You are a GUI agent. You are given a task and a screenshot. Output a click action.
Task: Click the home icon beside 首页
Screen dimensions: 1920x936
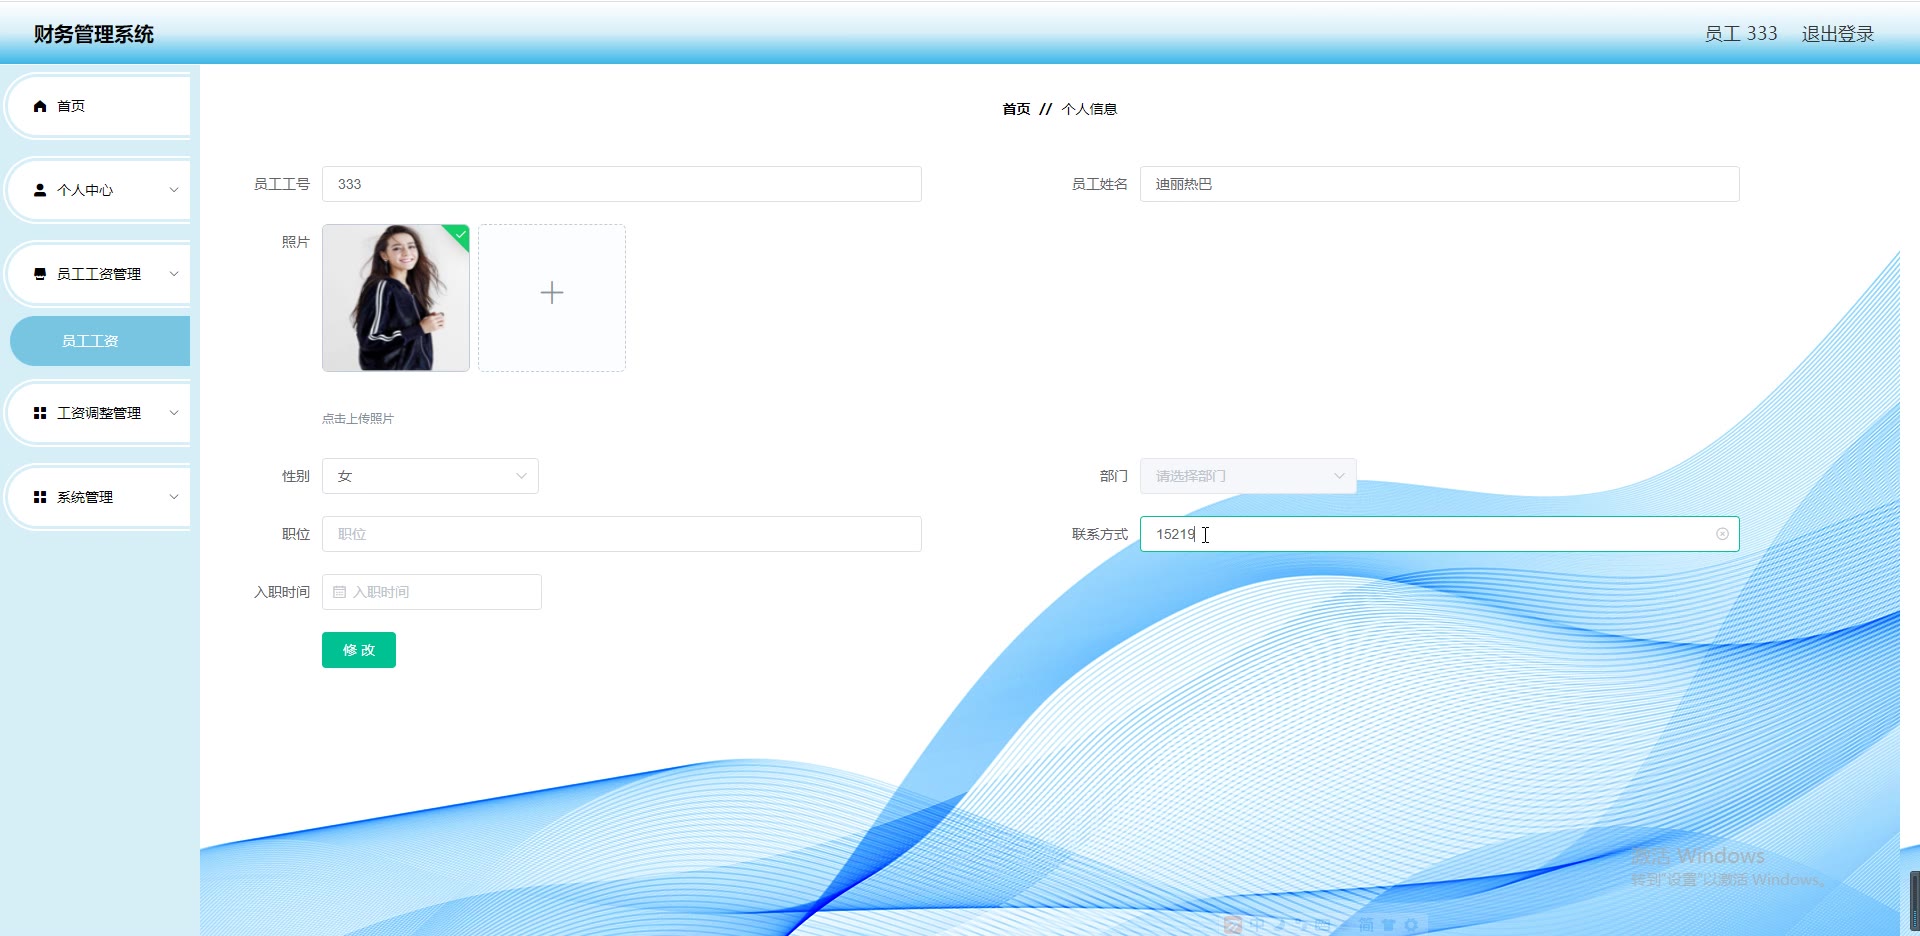pos(40,106)
